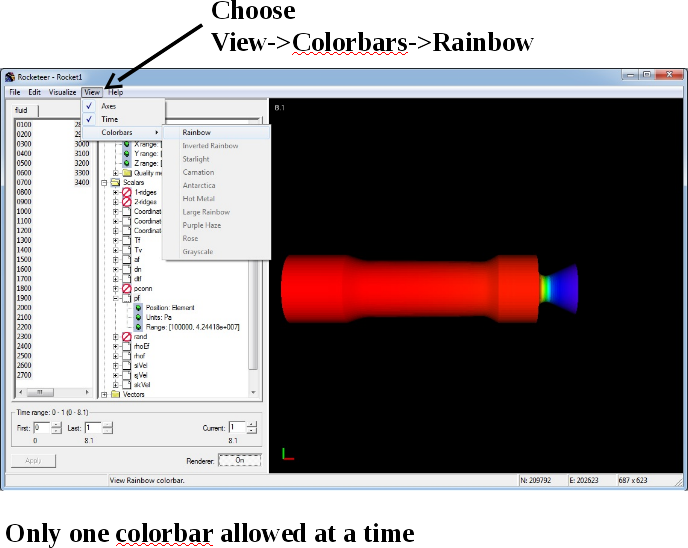Open the Edit menu
The image size is (688, 548).
pyautogui.click(x=34, y=92)
